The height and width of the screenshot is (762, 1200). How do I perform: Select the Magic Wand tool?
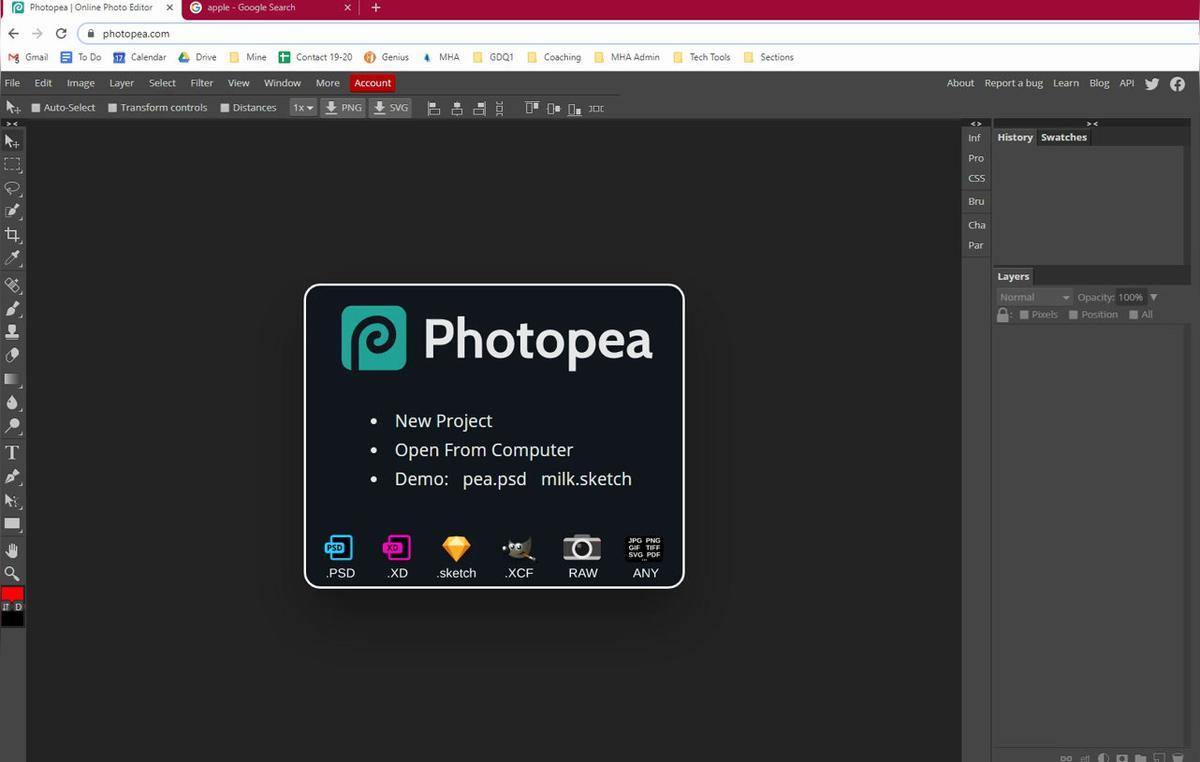pyautogui.click(x=12, y=211)
